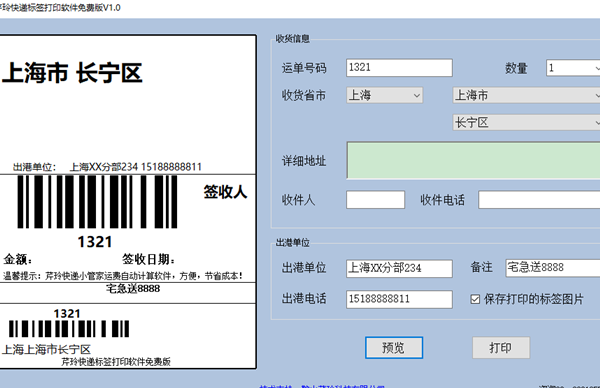Image resolution: width=600 pixels, height=388 pixels.
Task: Click the 宅急送8888 line on label preview
Action: 133,289
